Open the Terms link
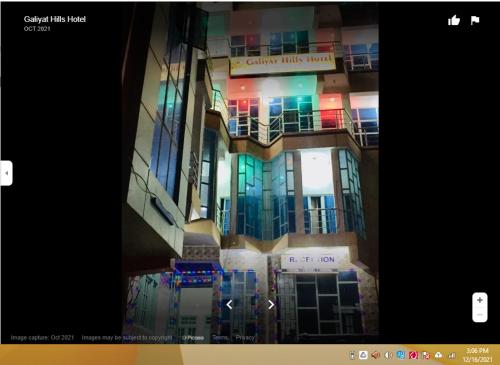This screenshot has height=365, width=500. (220, 338)
